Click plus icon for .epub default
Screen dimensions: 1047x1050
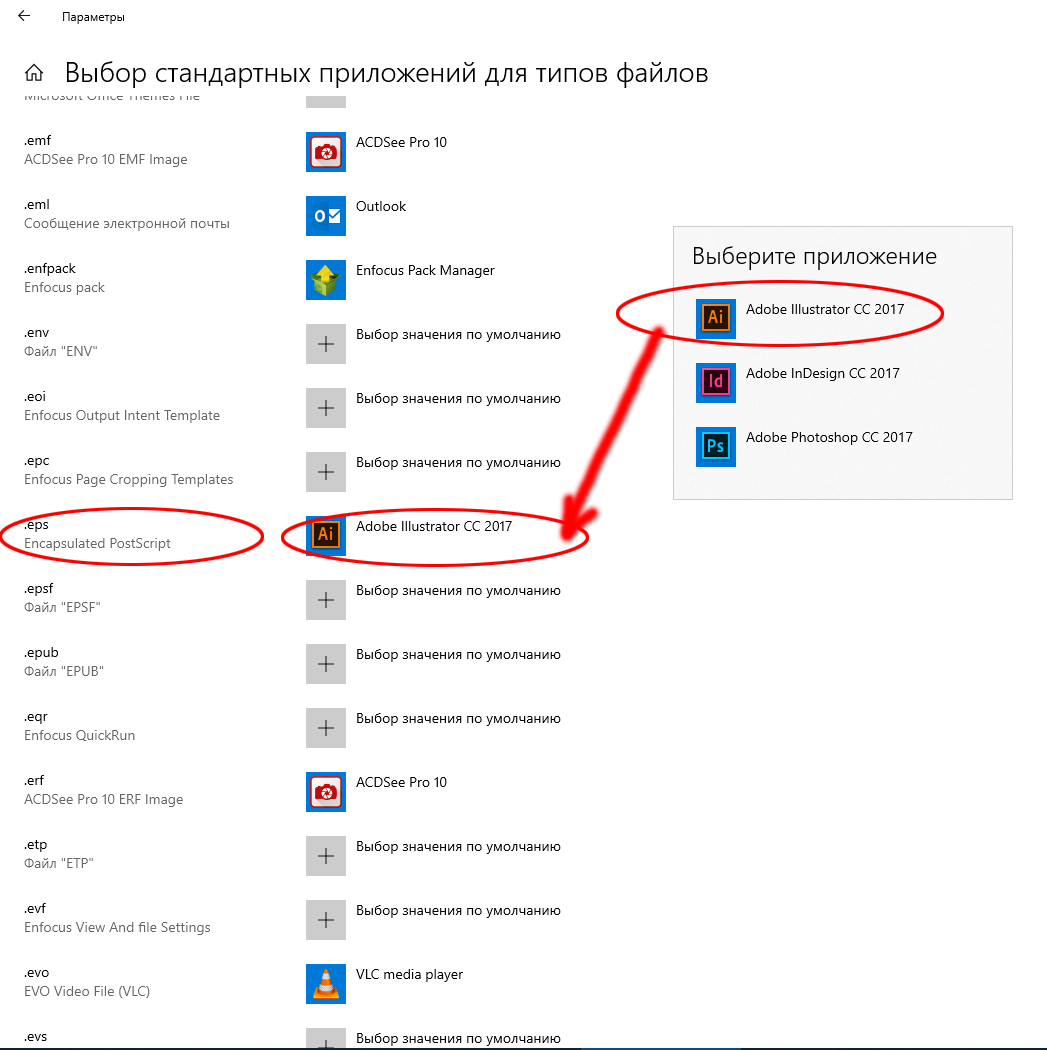(x=326, y=664)
